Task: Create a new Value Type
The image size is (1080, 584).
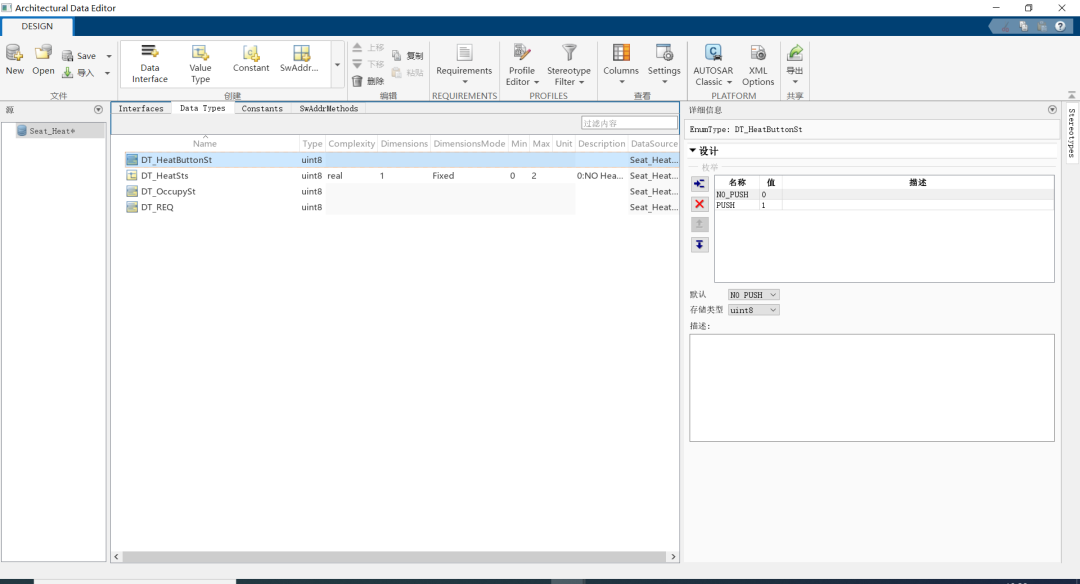Action: tap(200, 63)
